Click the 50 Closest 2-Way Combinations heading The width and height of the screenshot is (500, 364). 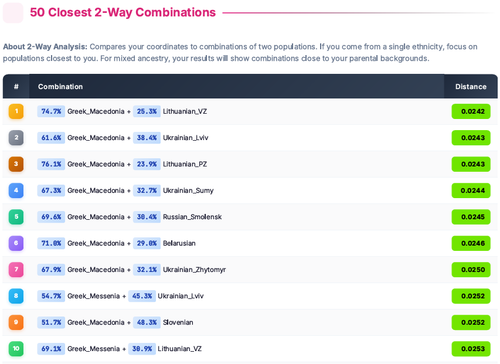123,12
